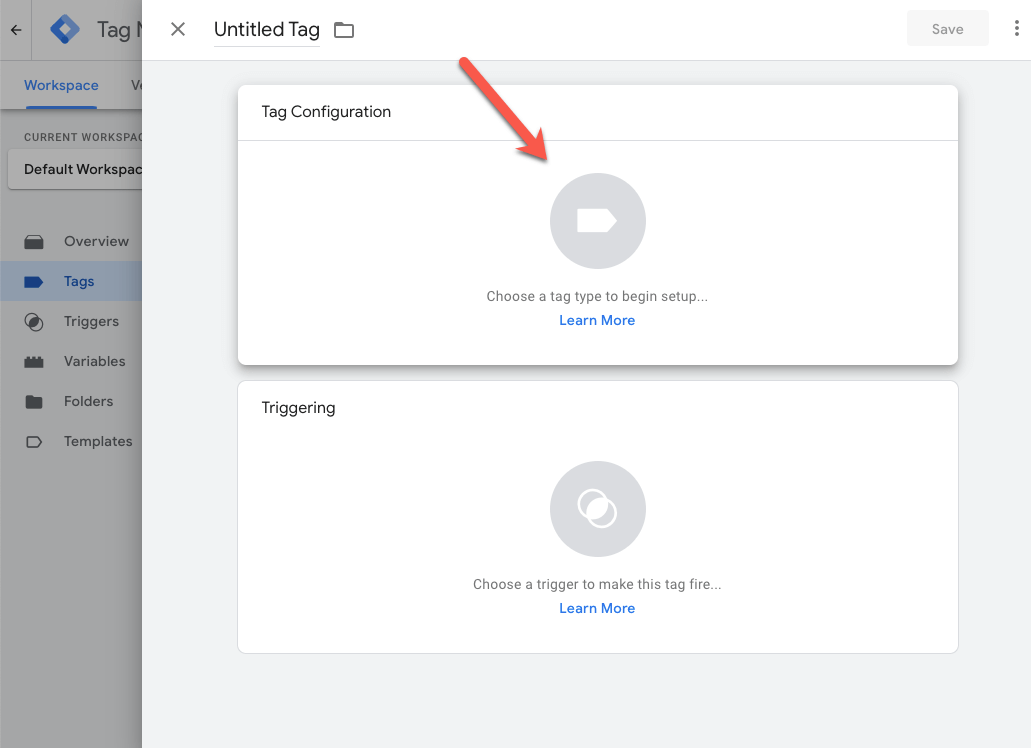Rename the Untitled Tag title field
The width and height of the screenshot is (1031, 748).
point(266,30)
